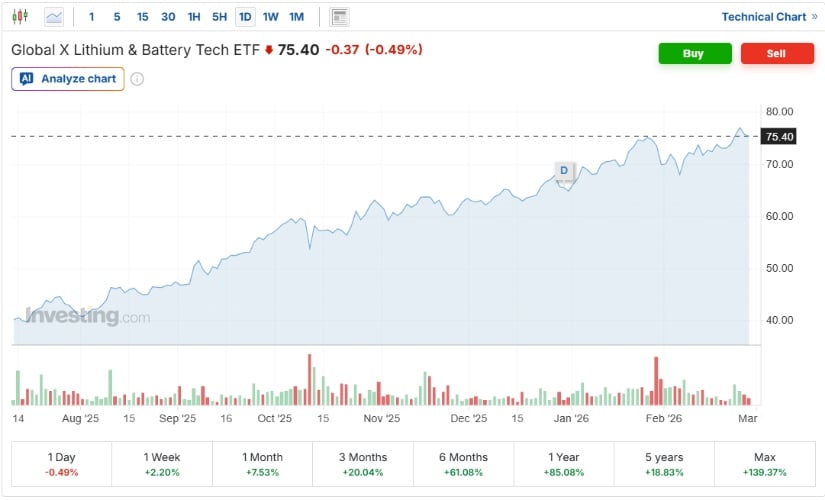Click the D dividend marker on chart
The image size is (825, 500).
[564, 171]
